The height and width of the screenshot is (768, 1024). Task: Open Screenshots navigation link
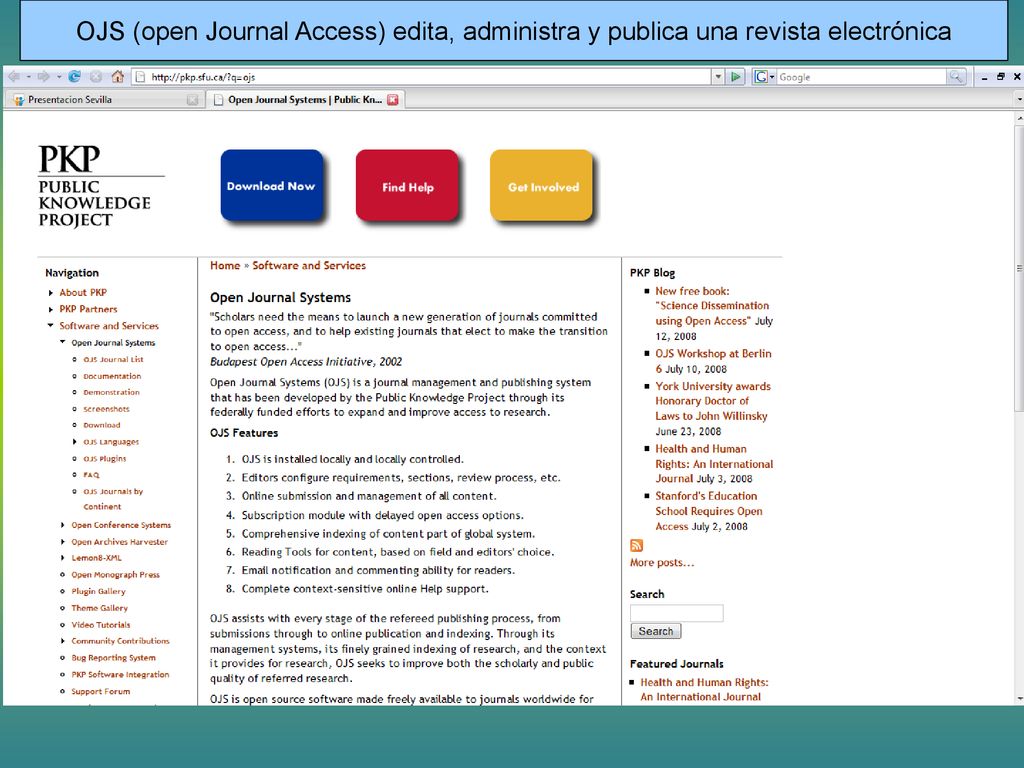click(106, 409)
